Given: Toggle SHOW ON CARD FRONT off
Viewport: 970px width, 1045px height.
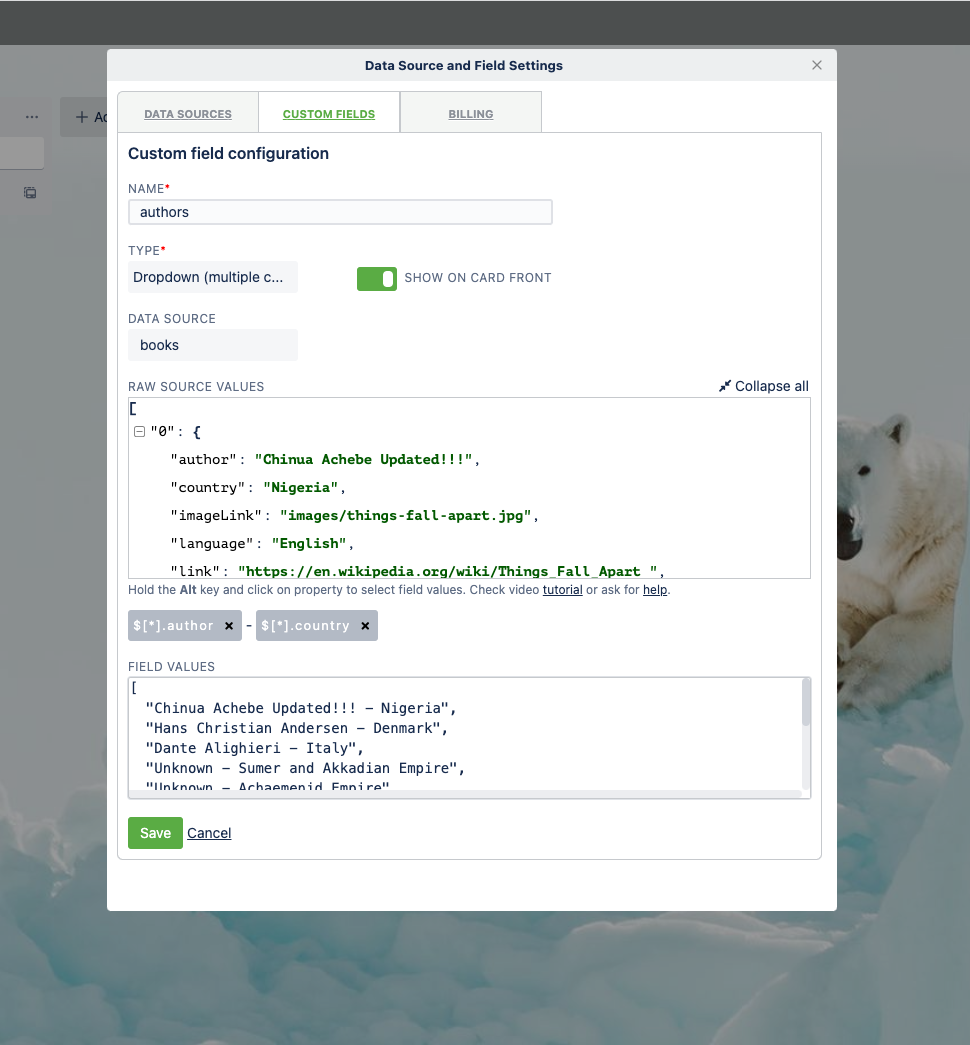Looking at the screenshot, I should tap(377, 278).
